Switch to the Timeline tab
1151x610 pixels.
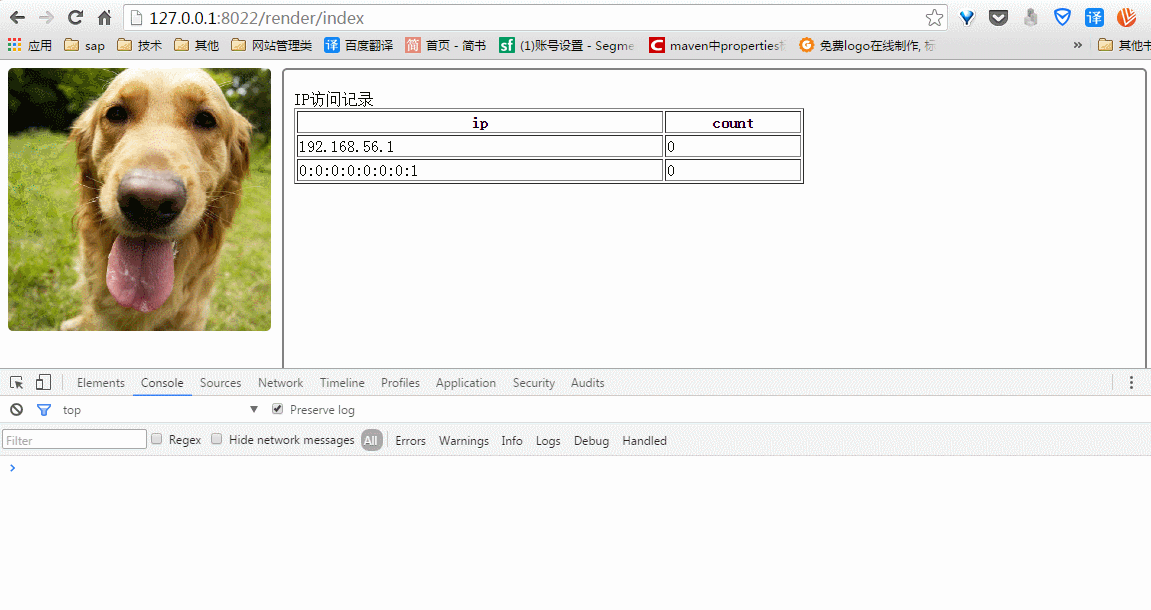tap(342, 382)
